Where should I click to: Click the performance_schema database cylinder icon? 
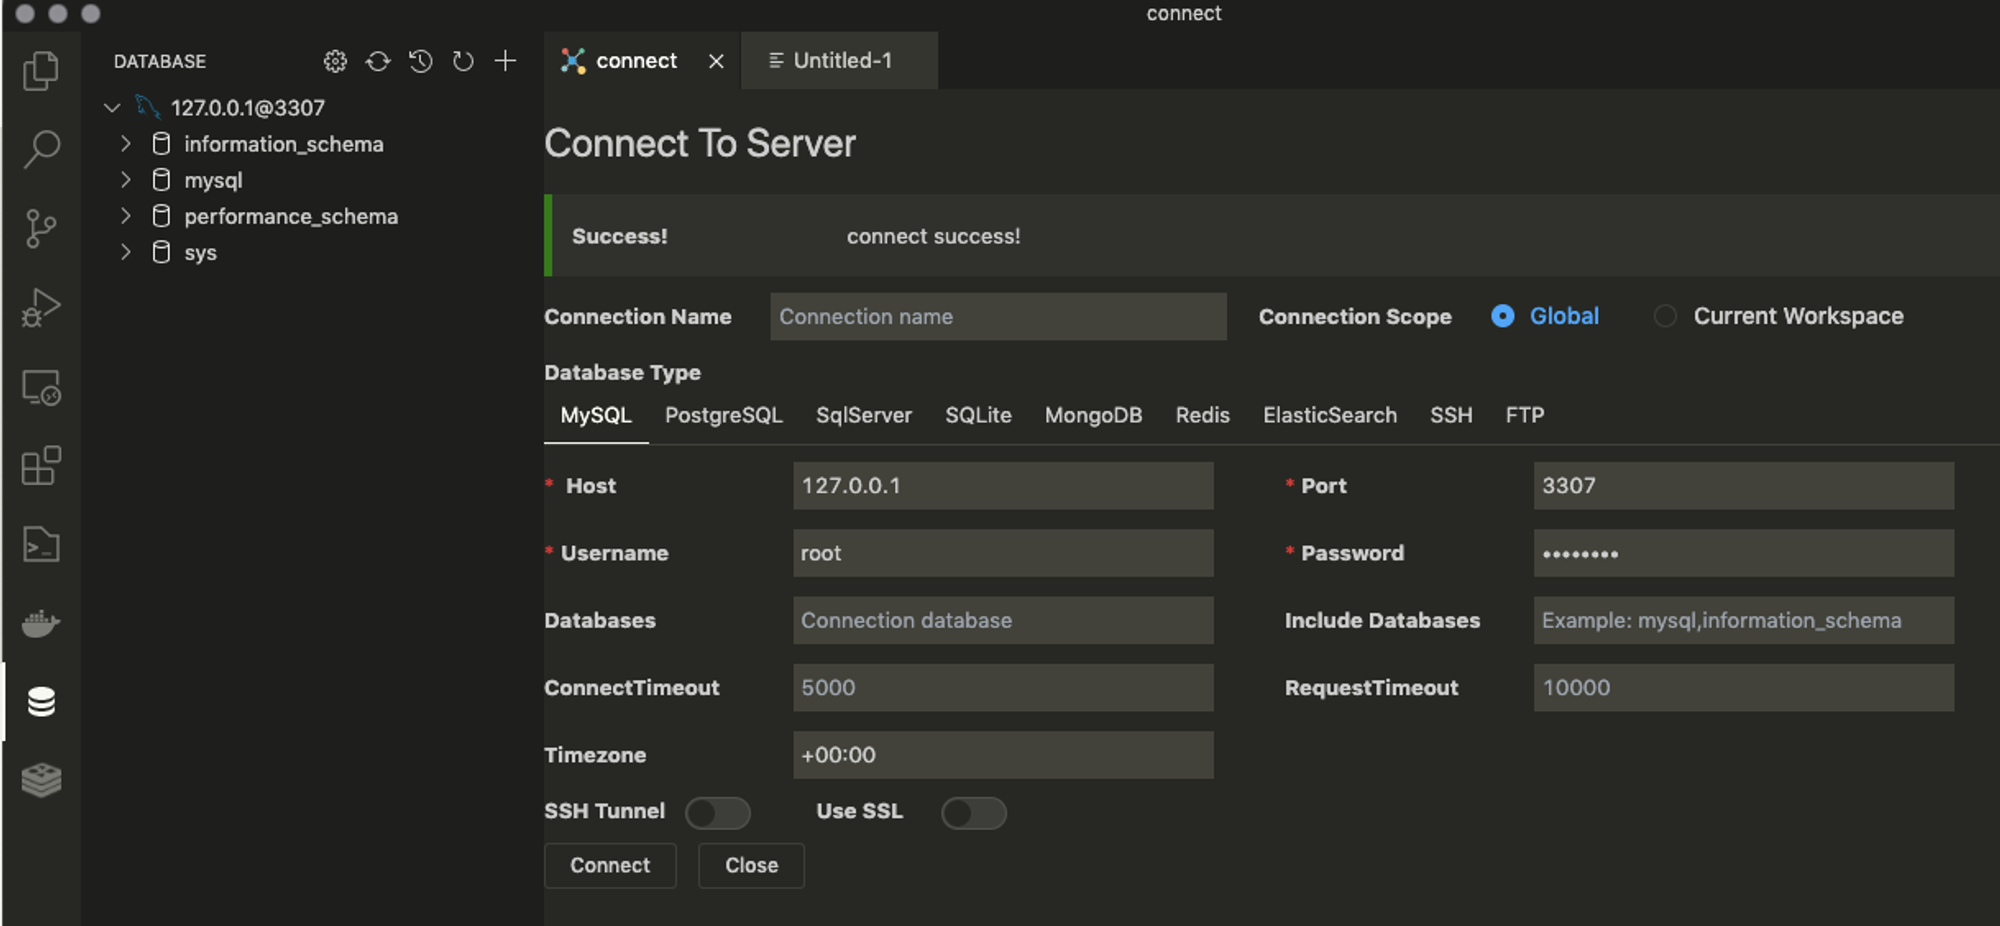click(161, 216)
